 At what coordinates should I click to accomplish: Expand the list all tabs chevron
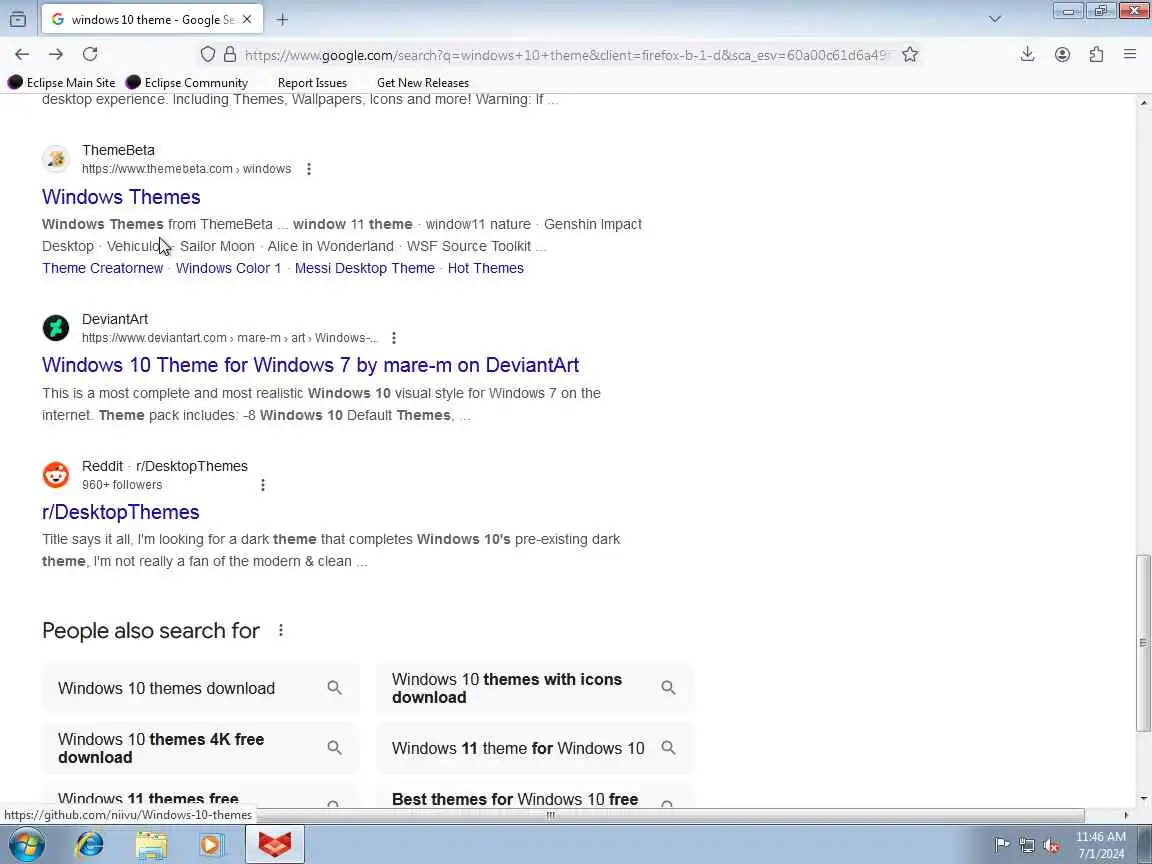point(995,20)
